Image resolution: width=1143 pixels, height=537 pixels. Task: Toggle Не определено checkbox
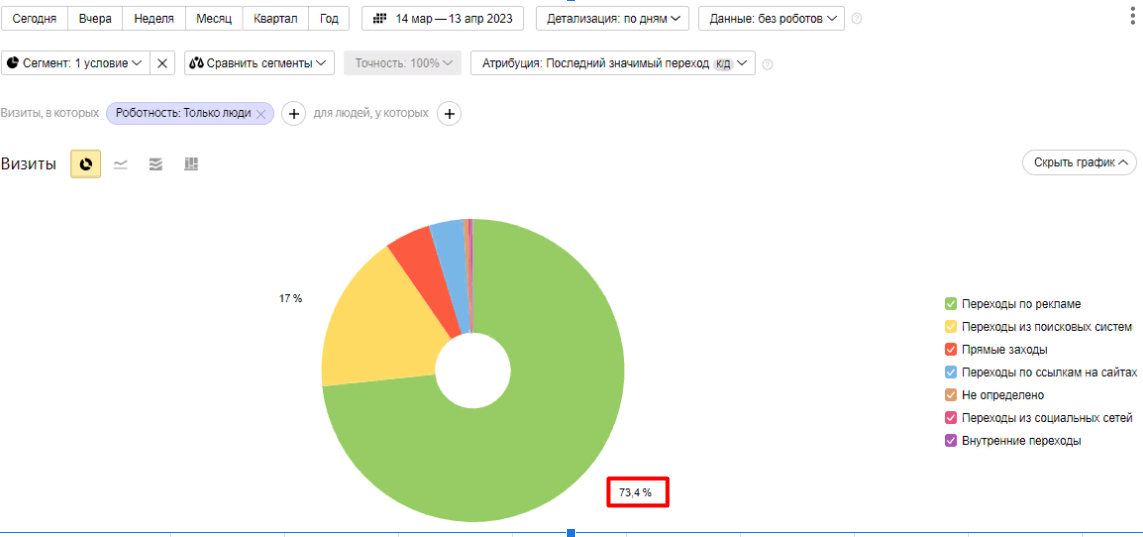(x=951, y=395)
